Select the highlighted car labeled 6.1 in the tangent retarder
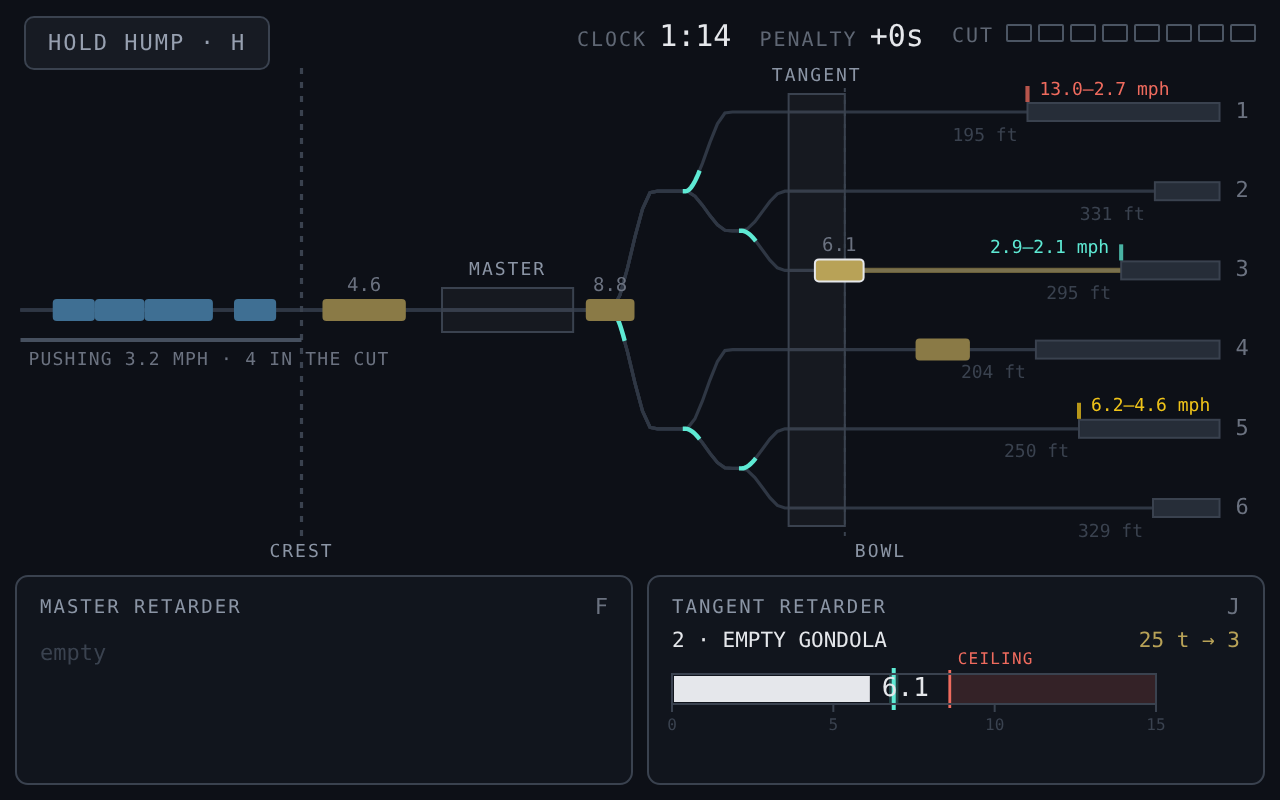 click(839, 270)
